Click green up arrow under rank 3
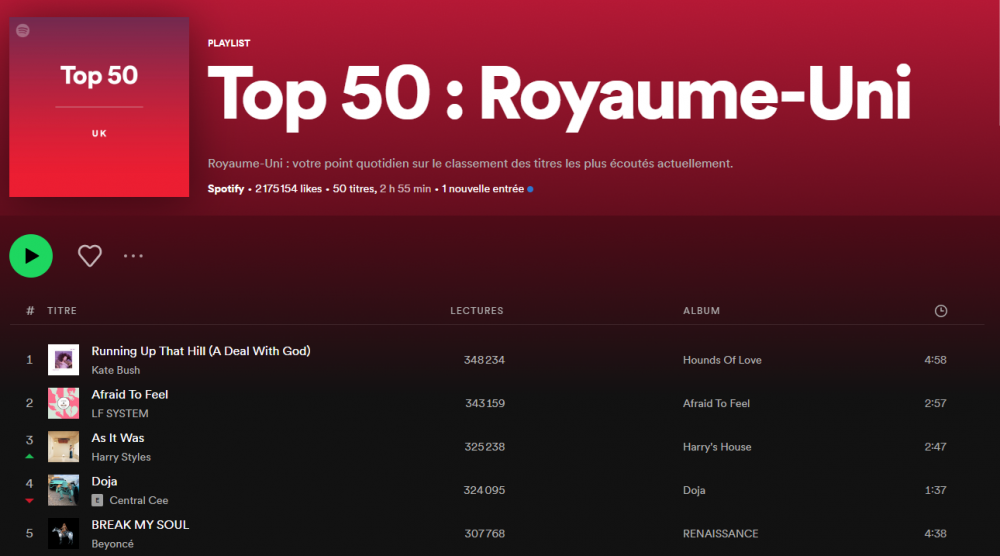 (29, 457)
